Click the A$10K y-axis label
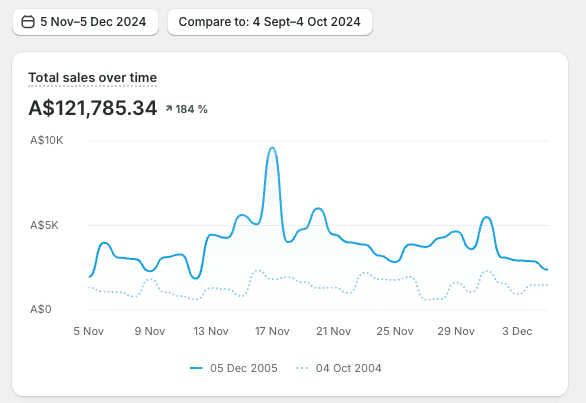The image size is (586, 403). point(47,141)
